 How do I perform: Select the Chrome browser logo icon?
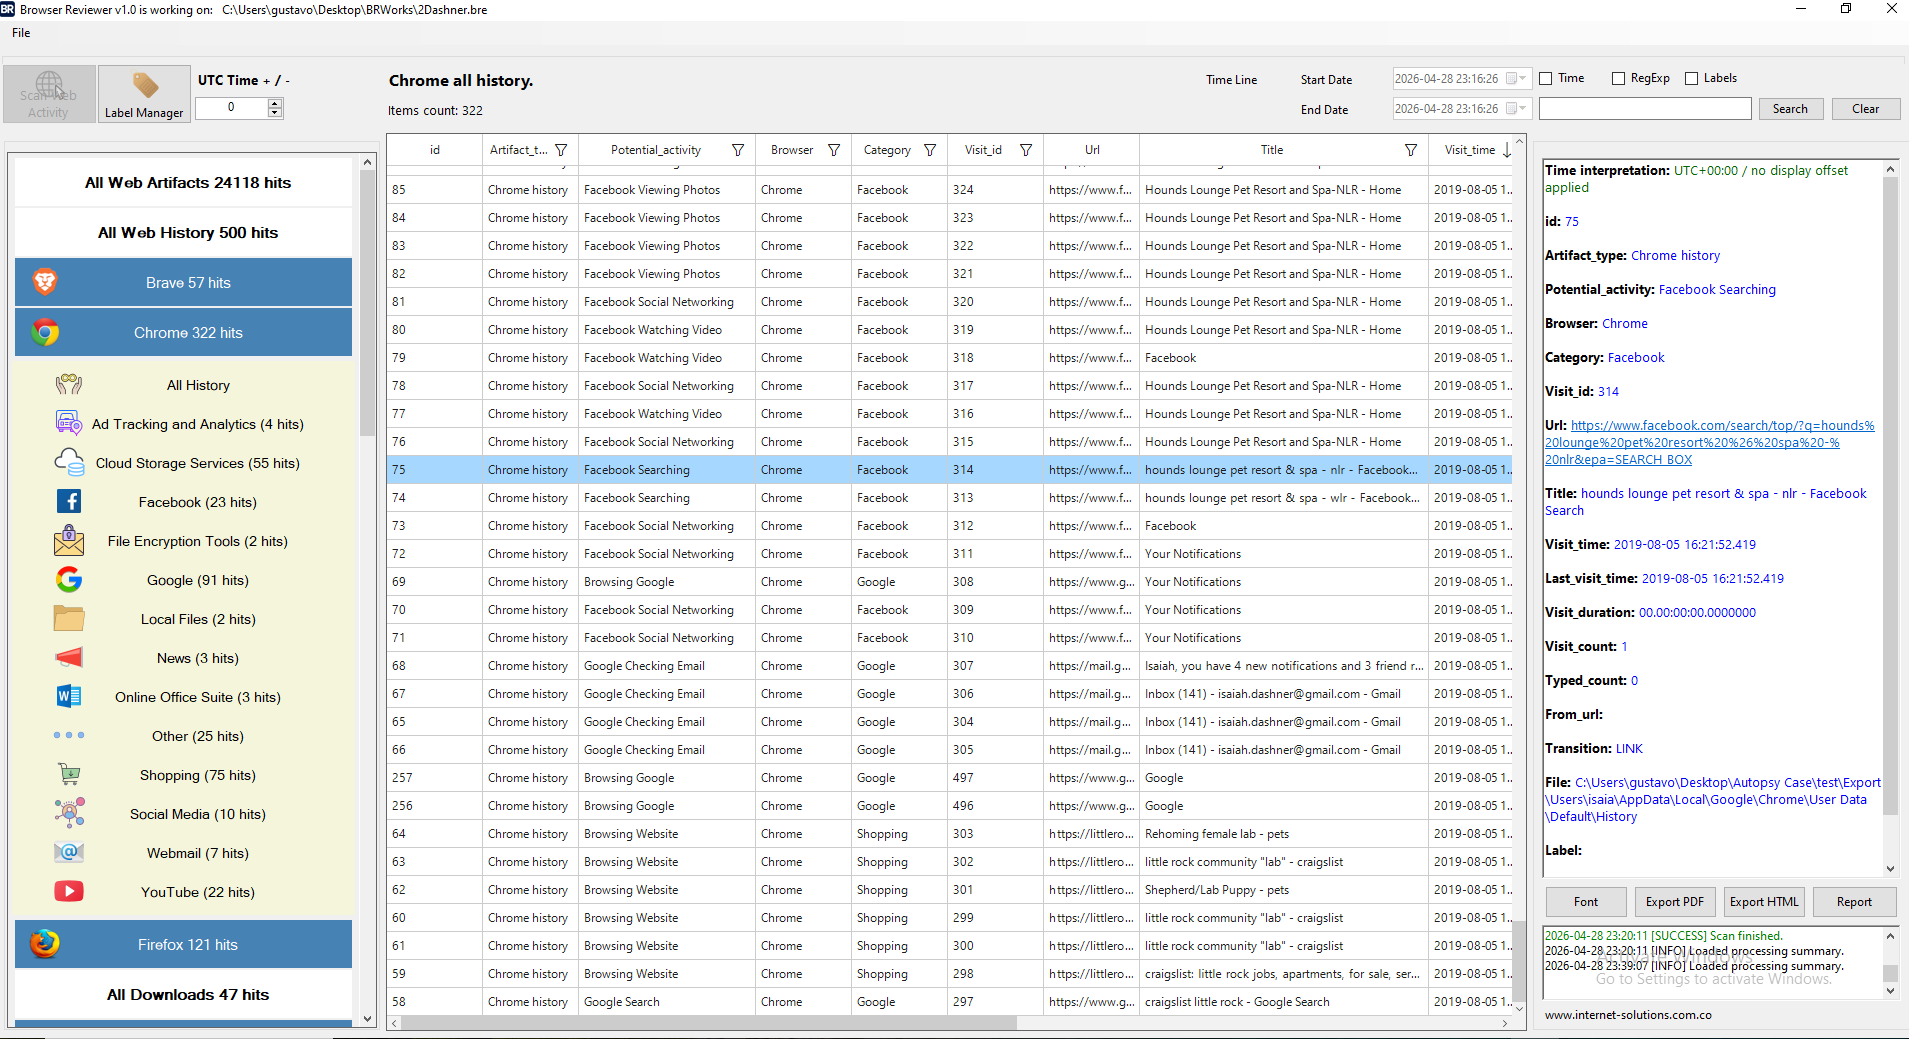45,332
